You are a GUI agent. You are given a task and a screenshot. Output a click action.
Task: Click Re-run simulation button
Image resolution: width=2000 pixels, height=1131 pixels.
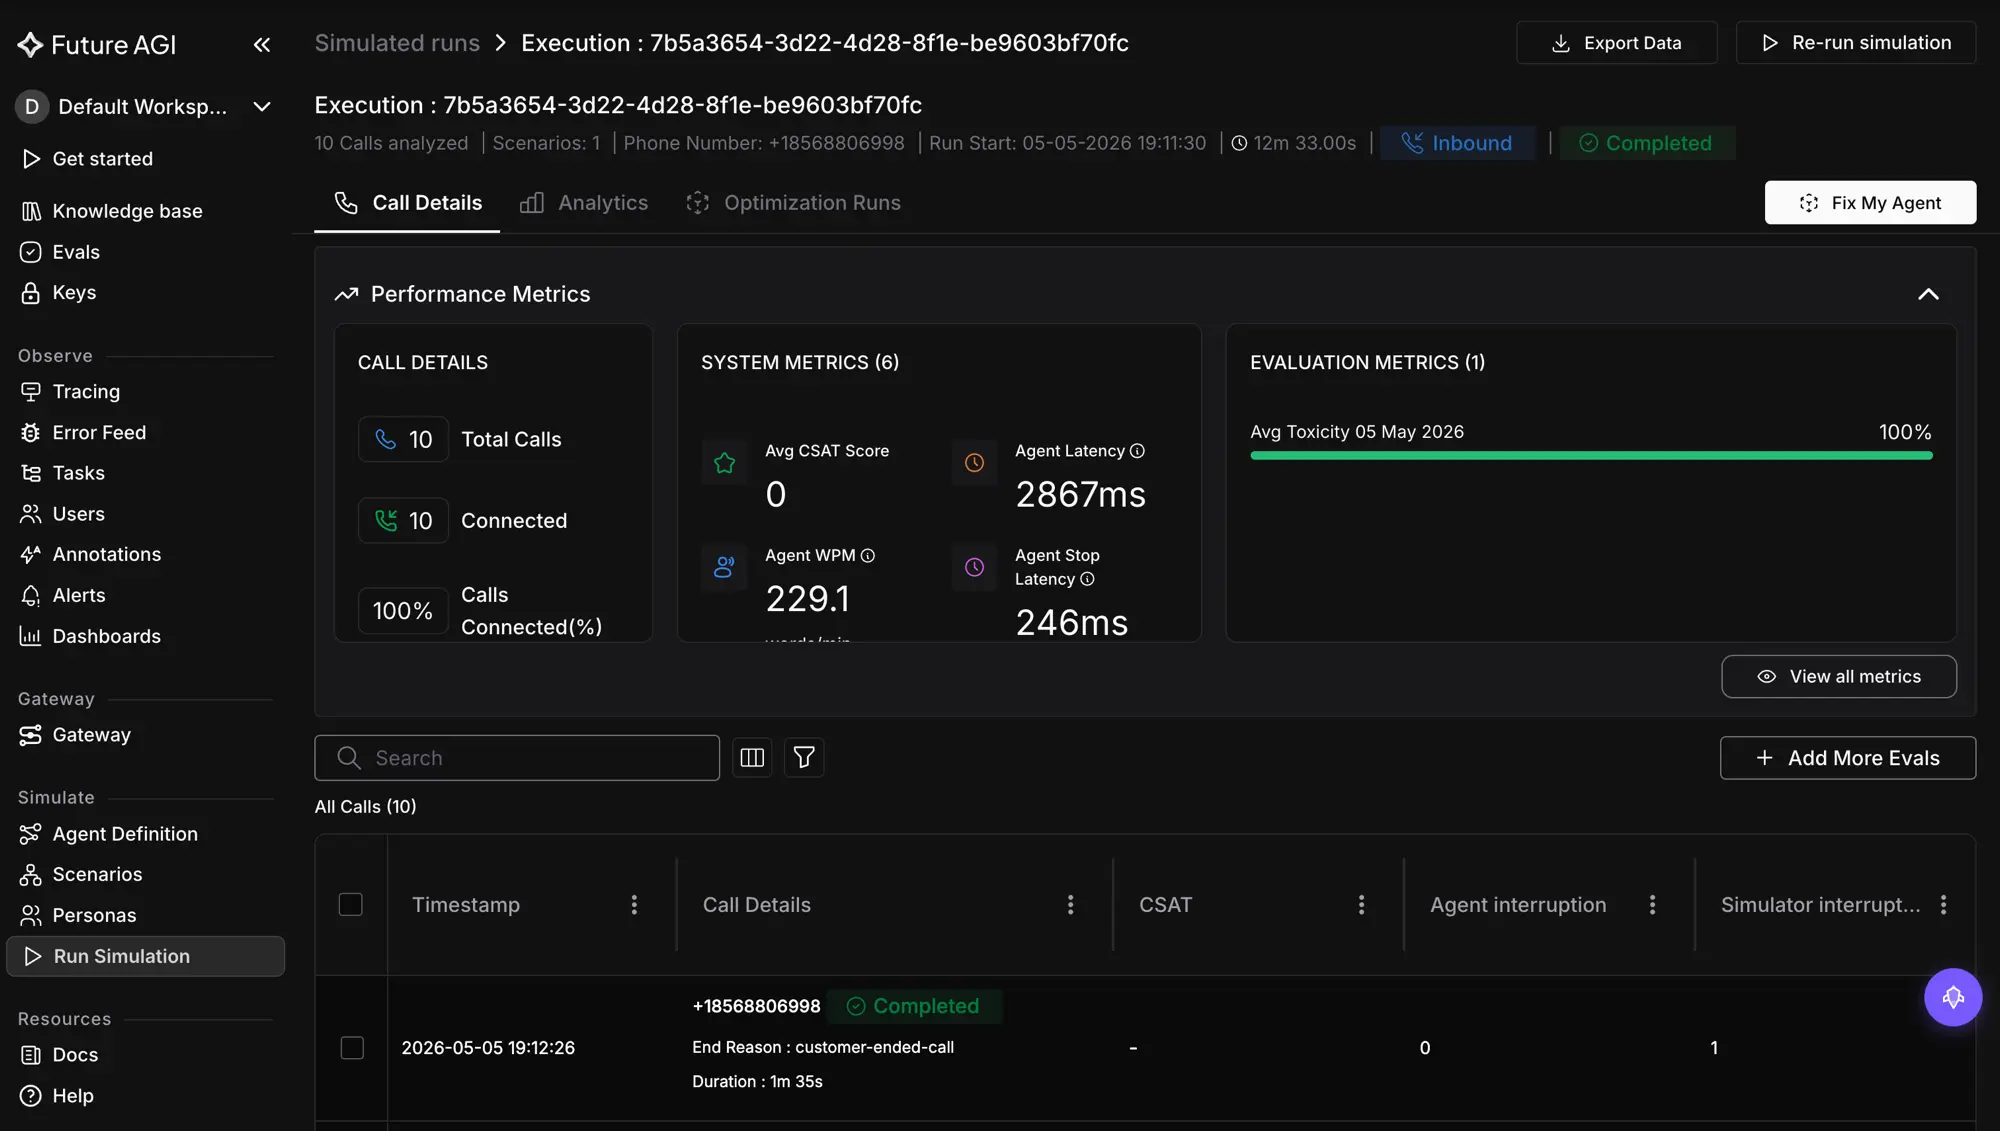pos(1856,43)
